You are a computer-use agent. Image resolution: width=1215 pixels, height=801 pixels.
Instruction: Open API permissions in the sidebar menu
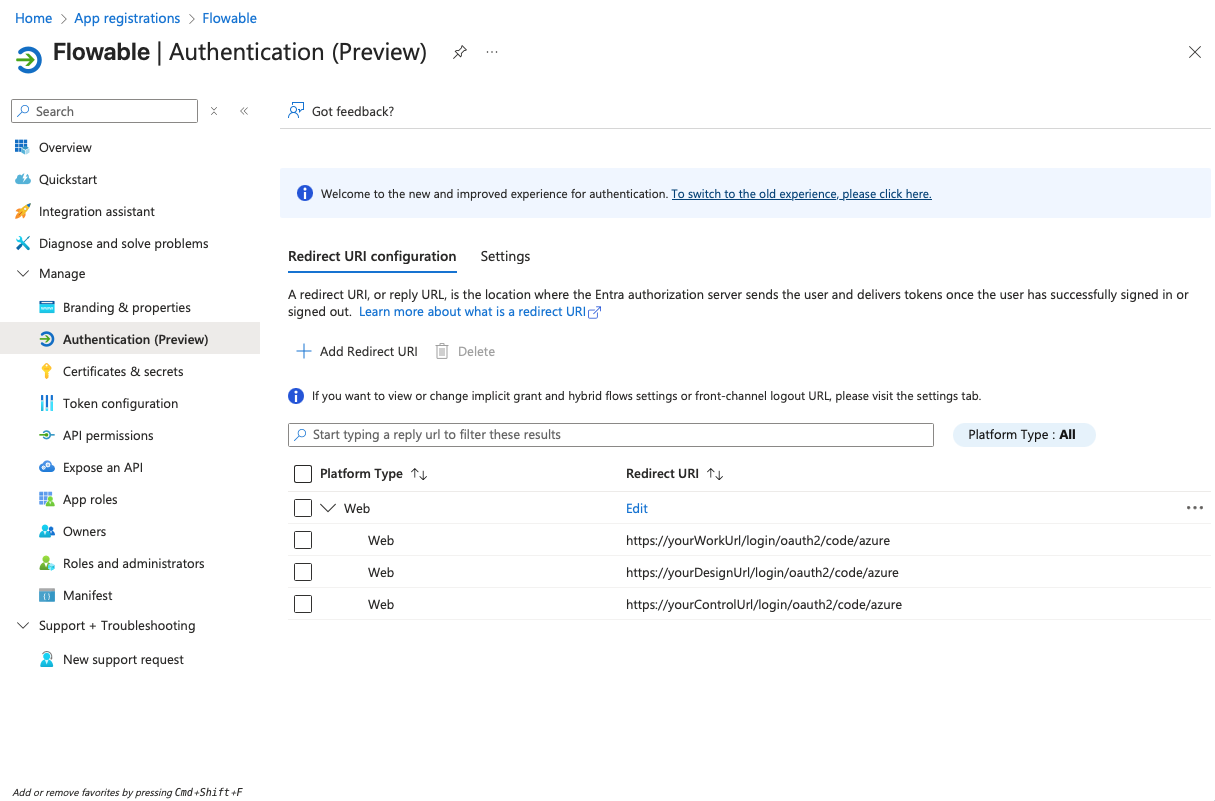[108, 435]
